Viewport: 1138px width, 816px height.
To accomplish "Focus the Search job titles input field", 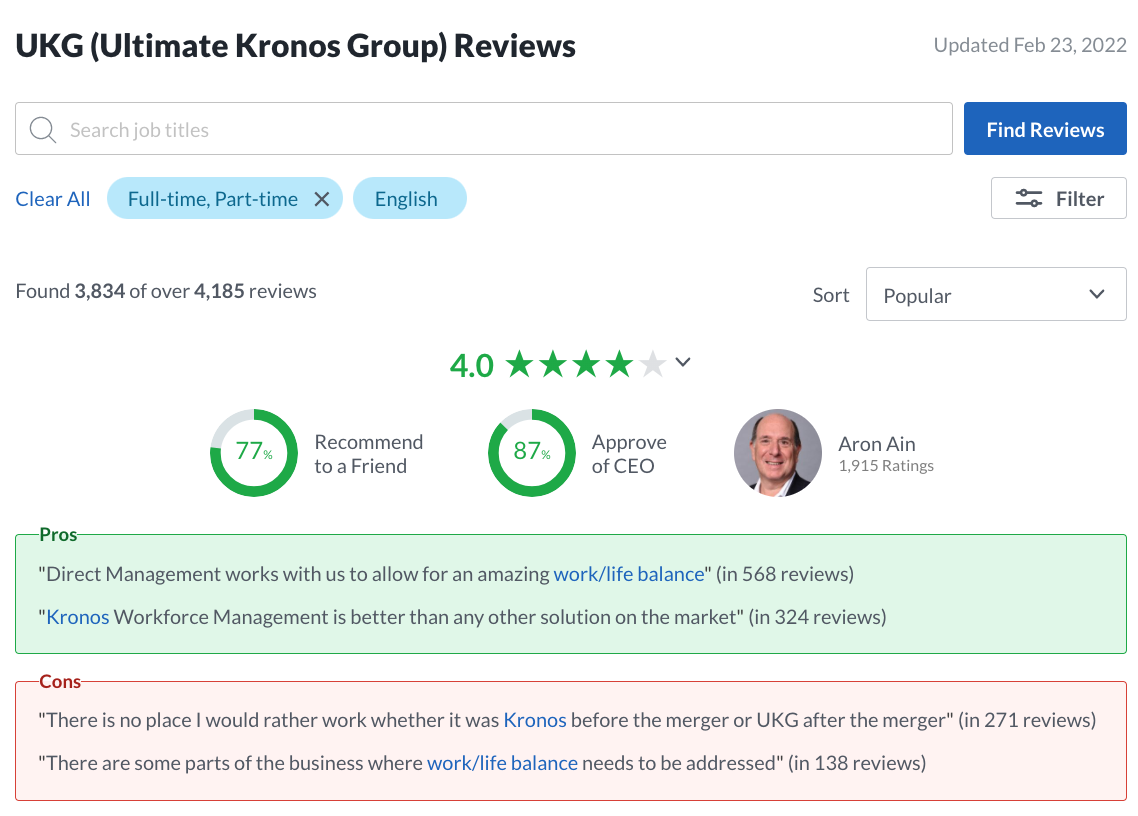I will 483,128.
